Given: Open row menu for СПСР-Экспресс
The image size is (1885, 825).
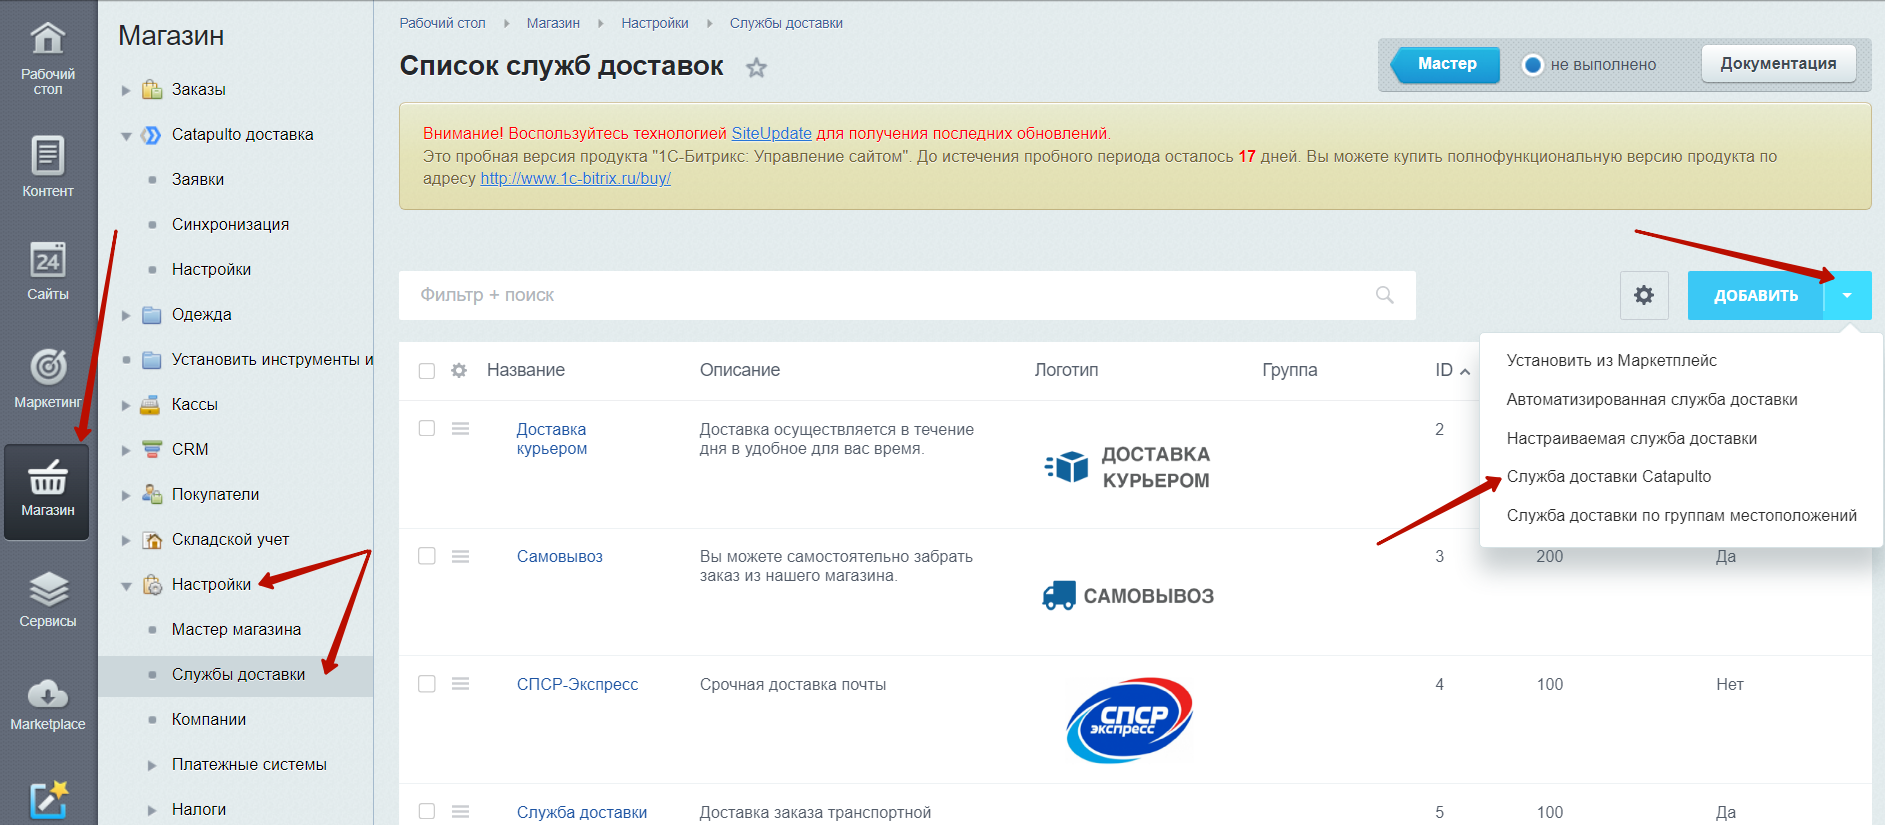Looking at the screenshot, I should click(x=460, y=684).
